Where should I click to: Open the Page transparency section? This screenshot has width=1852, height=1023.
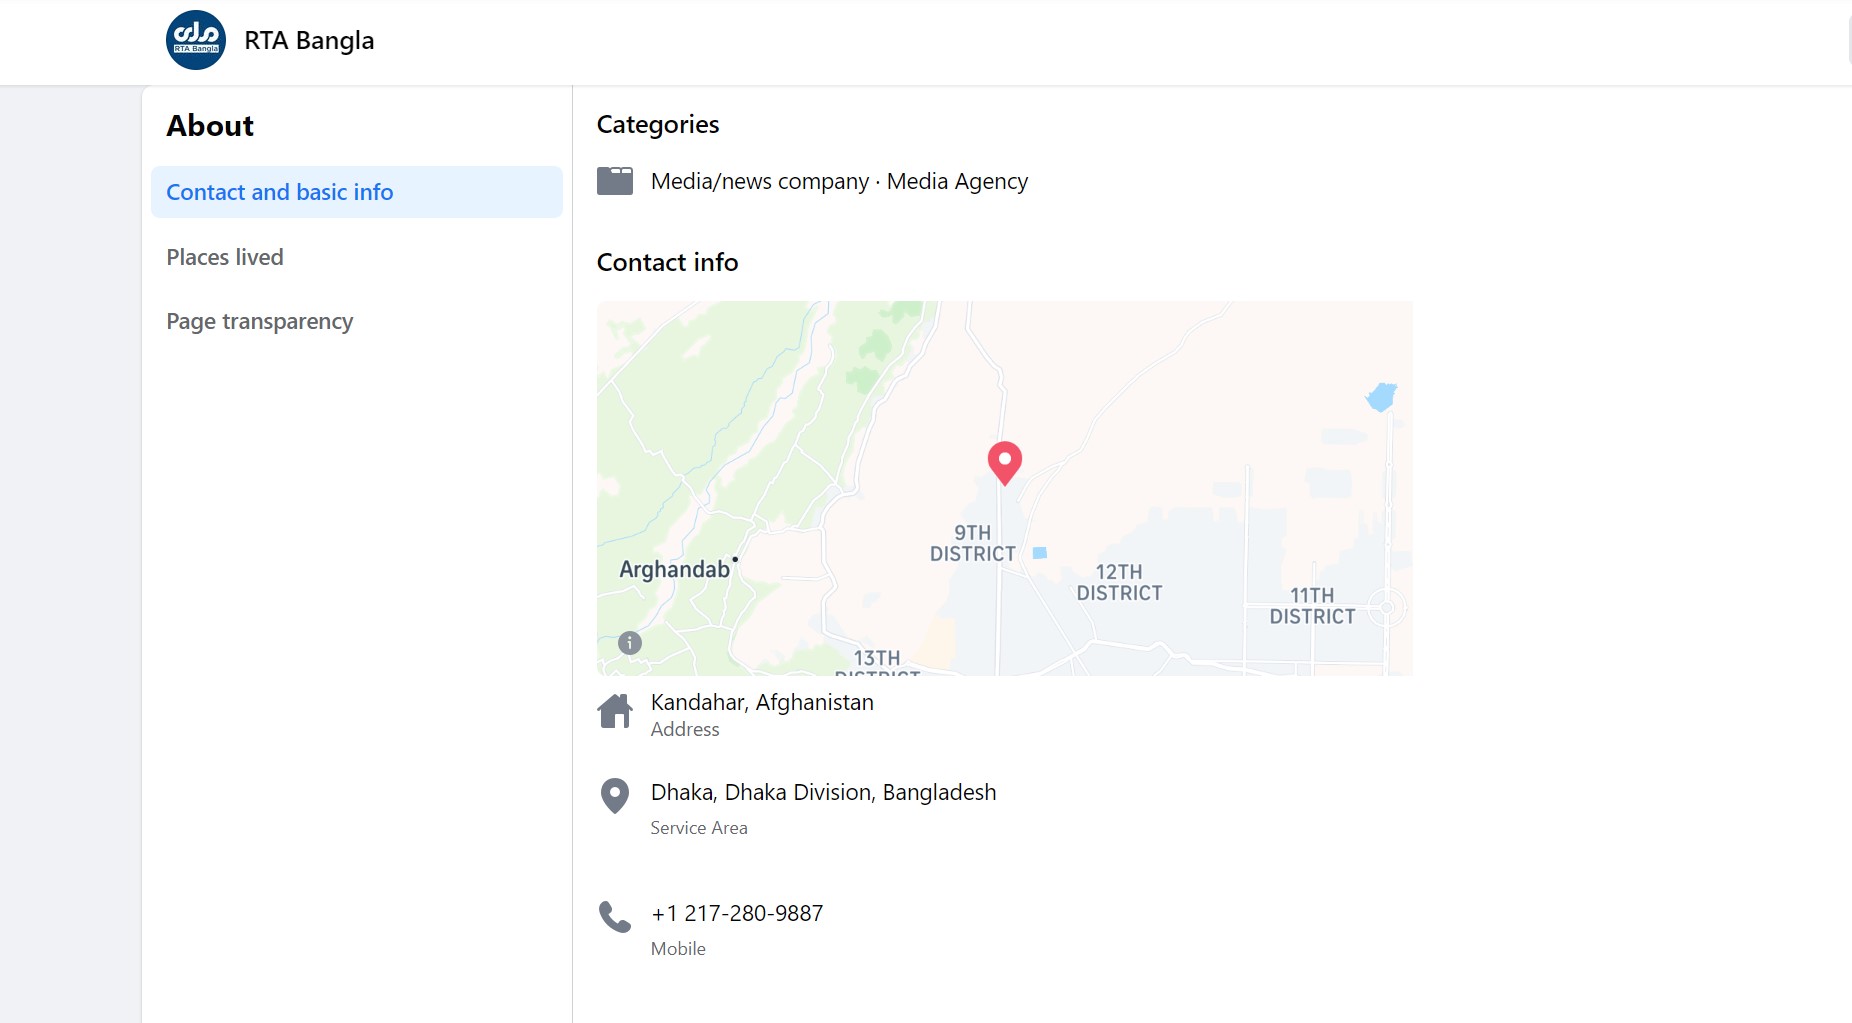(260, 321)
